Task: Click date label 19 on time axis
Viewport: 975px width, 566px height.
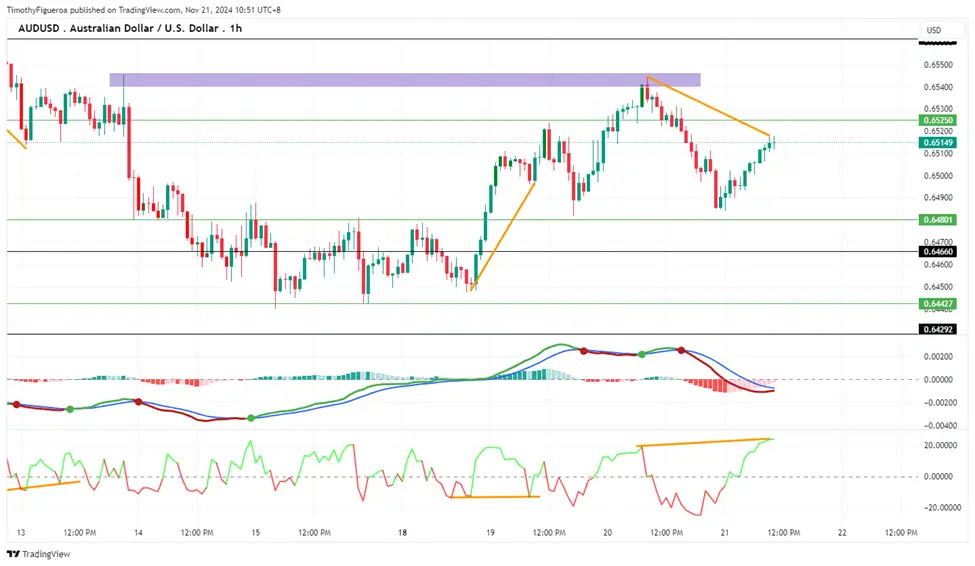Action: (491, 532)
